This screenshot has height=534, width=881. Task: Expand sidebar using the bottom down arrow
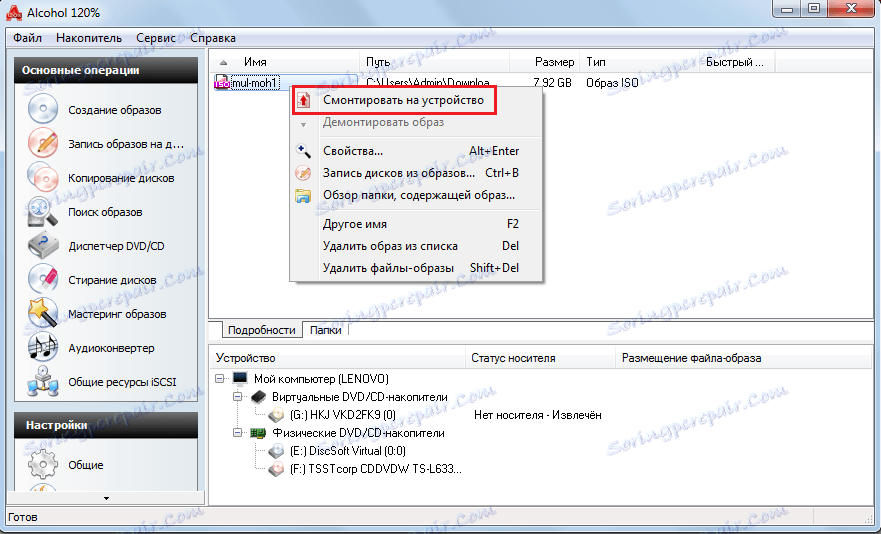106,498
